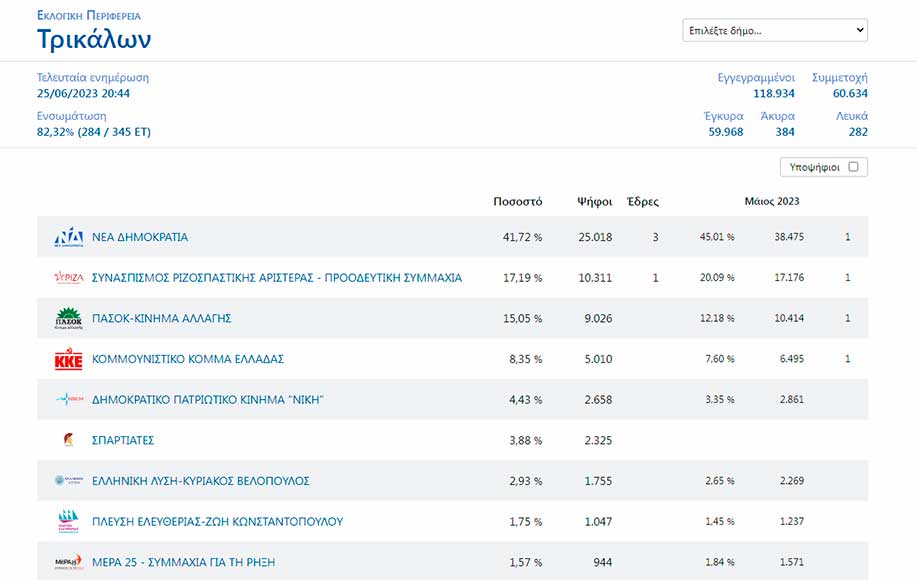The width and height of the screenshot is (917, 580).
Task: Click the Λευκά label
Action: click(x=852, y=116)
